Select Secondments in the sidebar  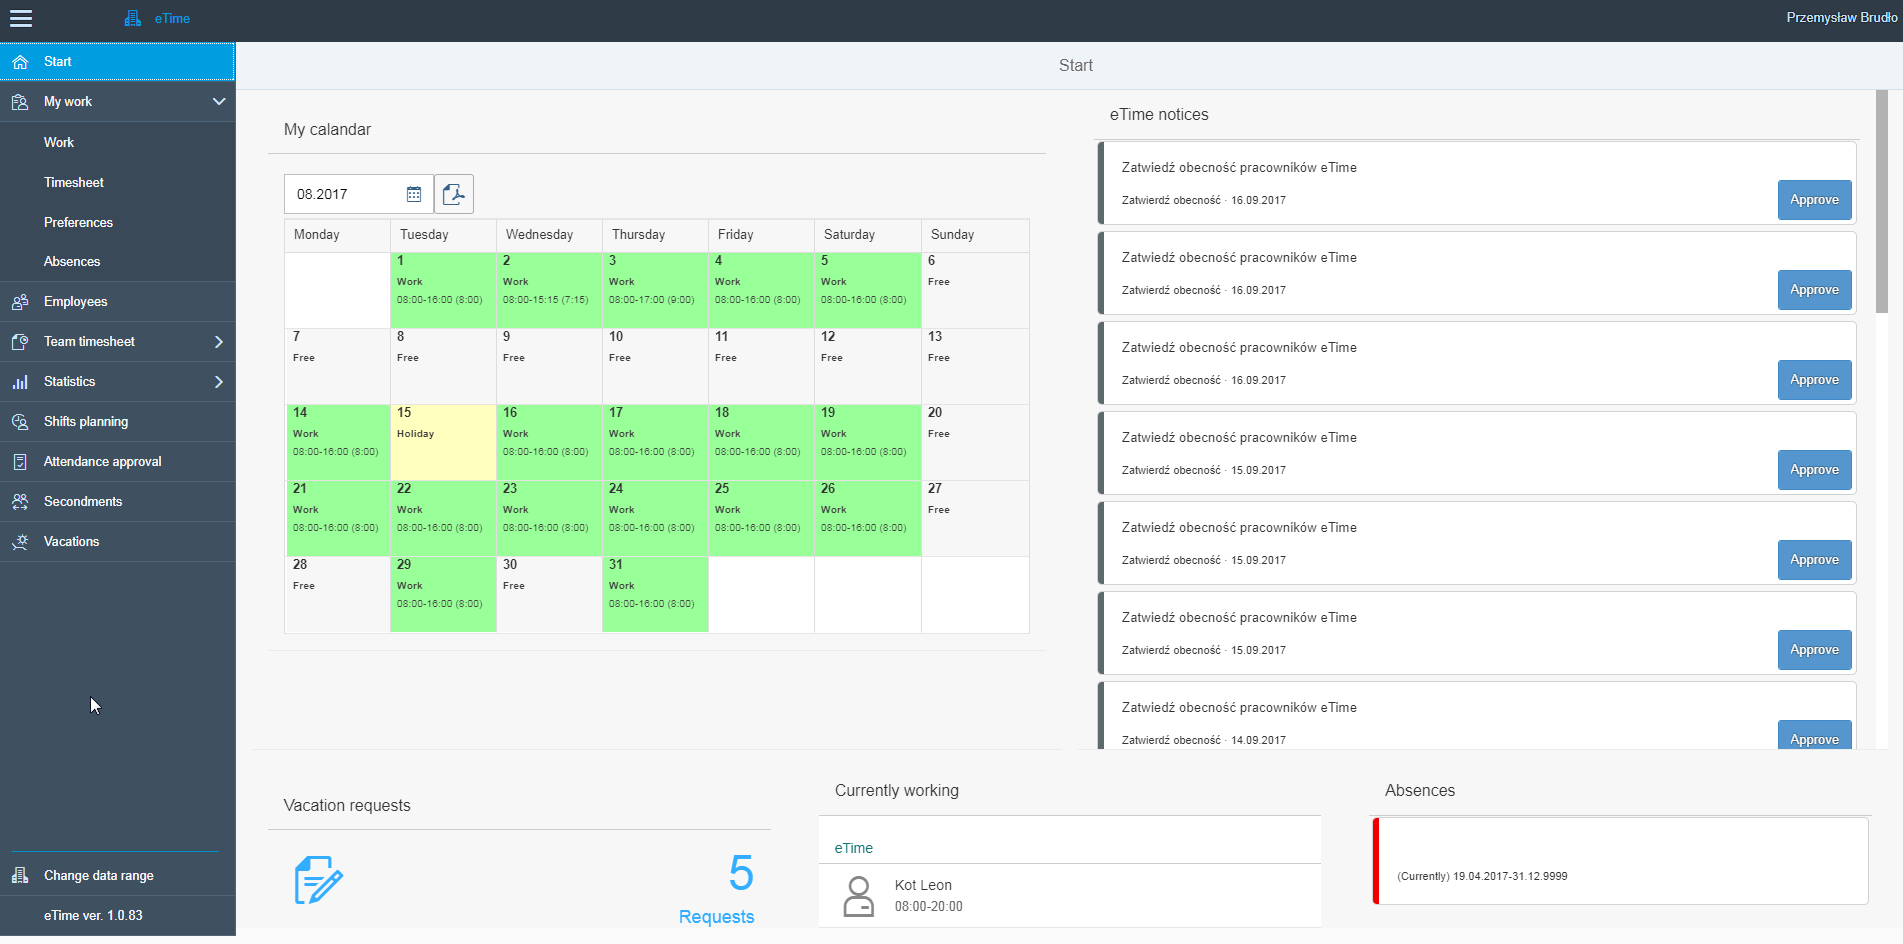pyautogui.click(x=83, y=501)
